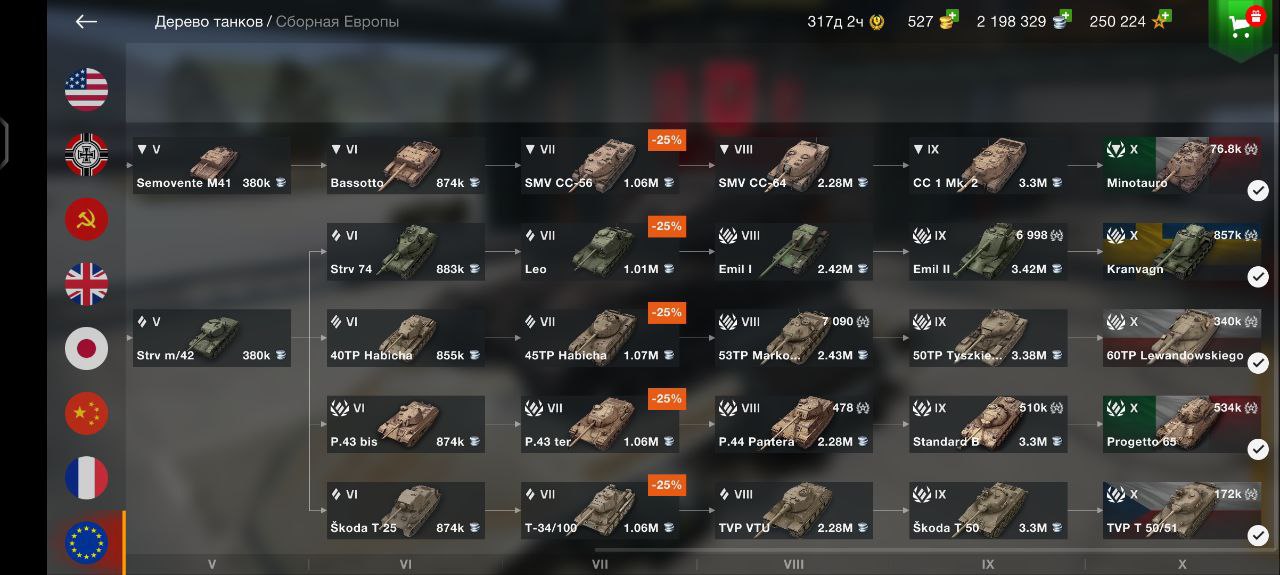The image size is (1280, 575).
Task: Open the shop cart icon
Action: 1244,28
